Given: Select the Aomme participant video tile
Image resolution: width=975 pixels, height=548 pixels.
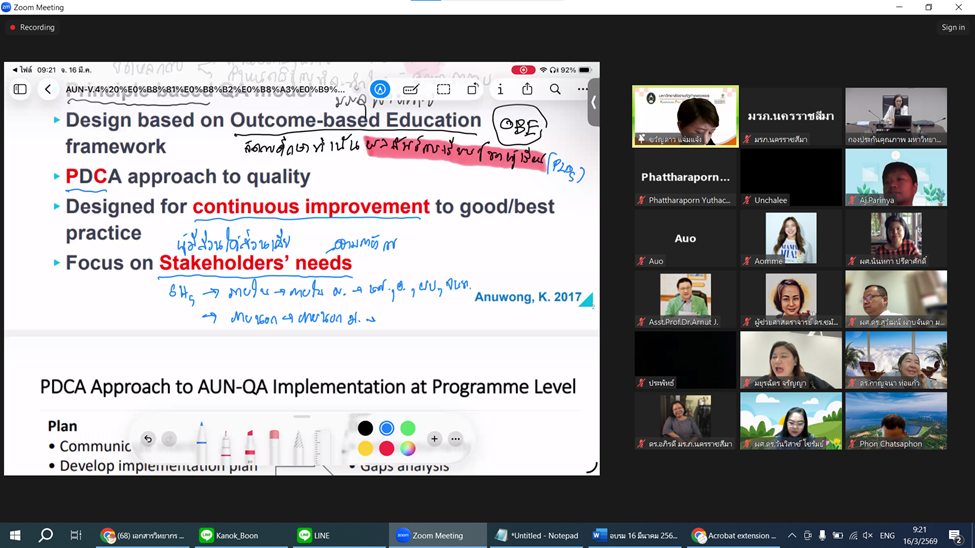Looking at the screenshot, I should [789, 240].
